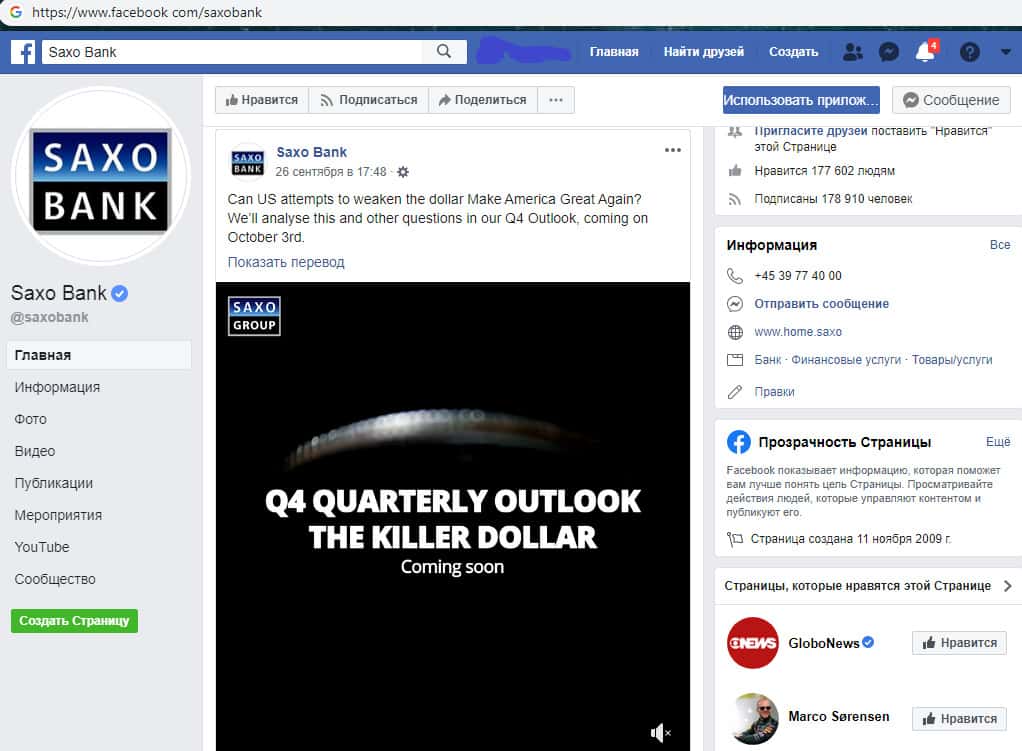Open account dropdown arrow in top bar

pyautogui.click(x=1005, y=52)
